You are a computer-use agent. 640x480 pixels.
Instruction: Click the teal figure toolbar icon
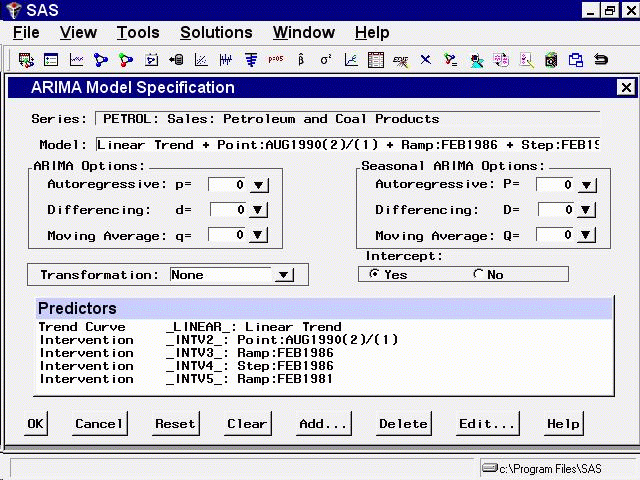coord(476,61)
